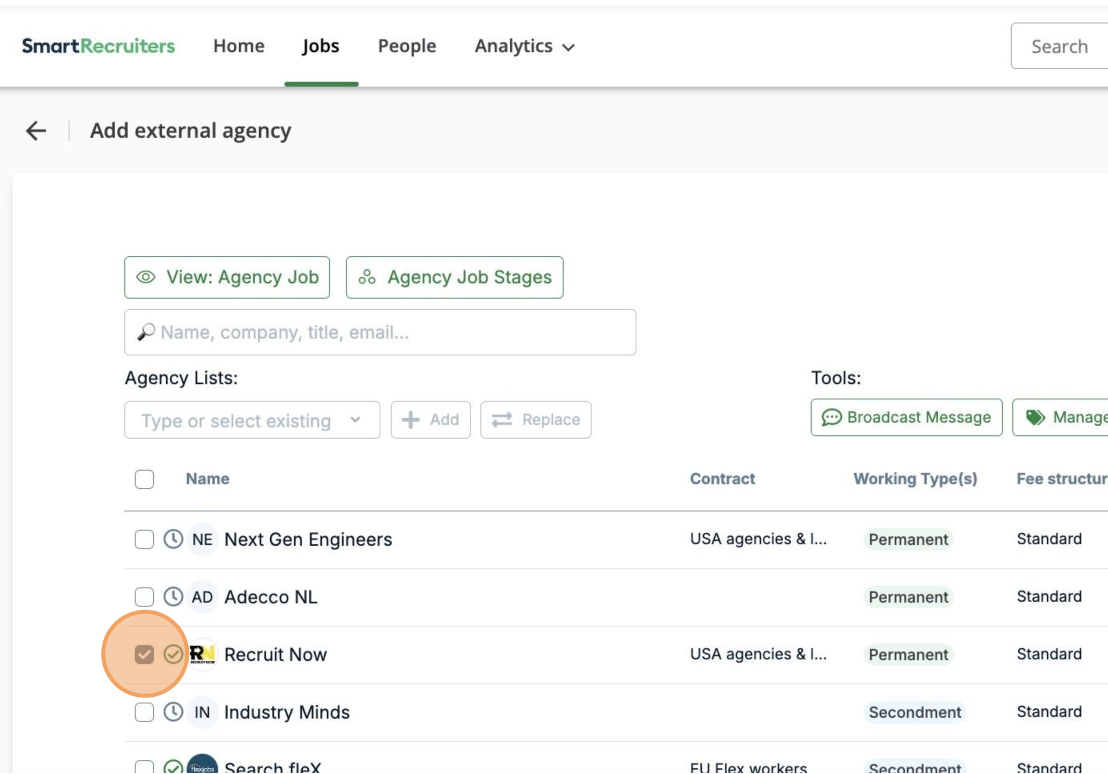Sort by the Working Type(s) column header
Image resolution: width=1108 pixels, height=774 pixels.
click(x=915, y=479)
